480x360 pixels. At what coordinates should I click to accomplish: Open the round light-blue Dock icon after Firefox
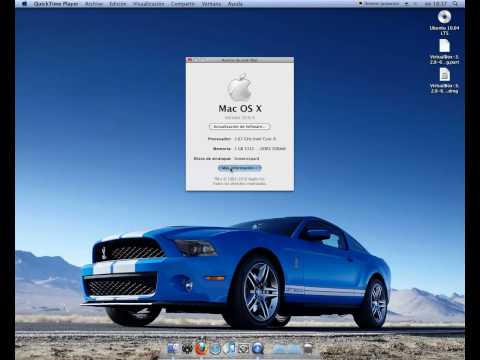click(x=216, y=348)
